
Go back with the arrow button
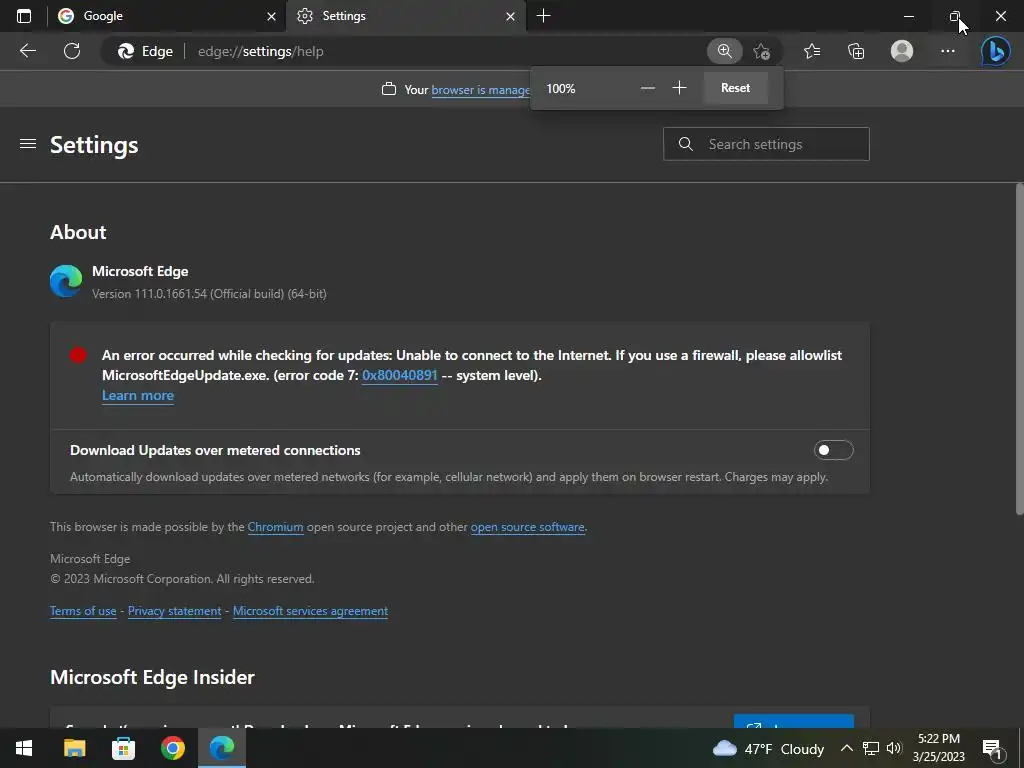[27, 51]
